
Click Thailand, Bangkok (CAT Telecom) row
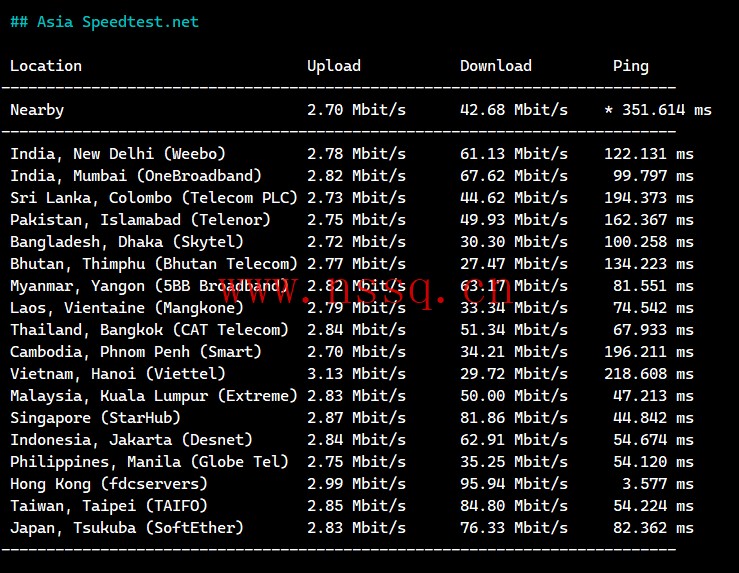pyautogui.click(x=352, y=330)
